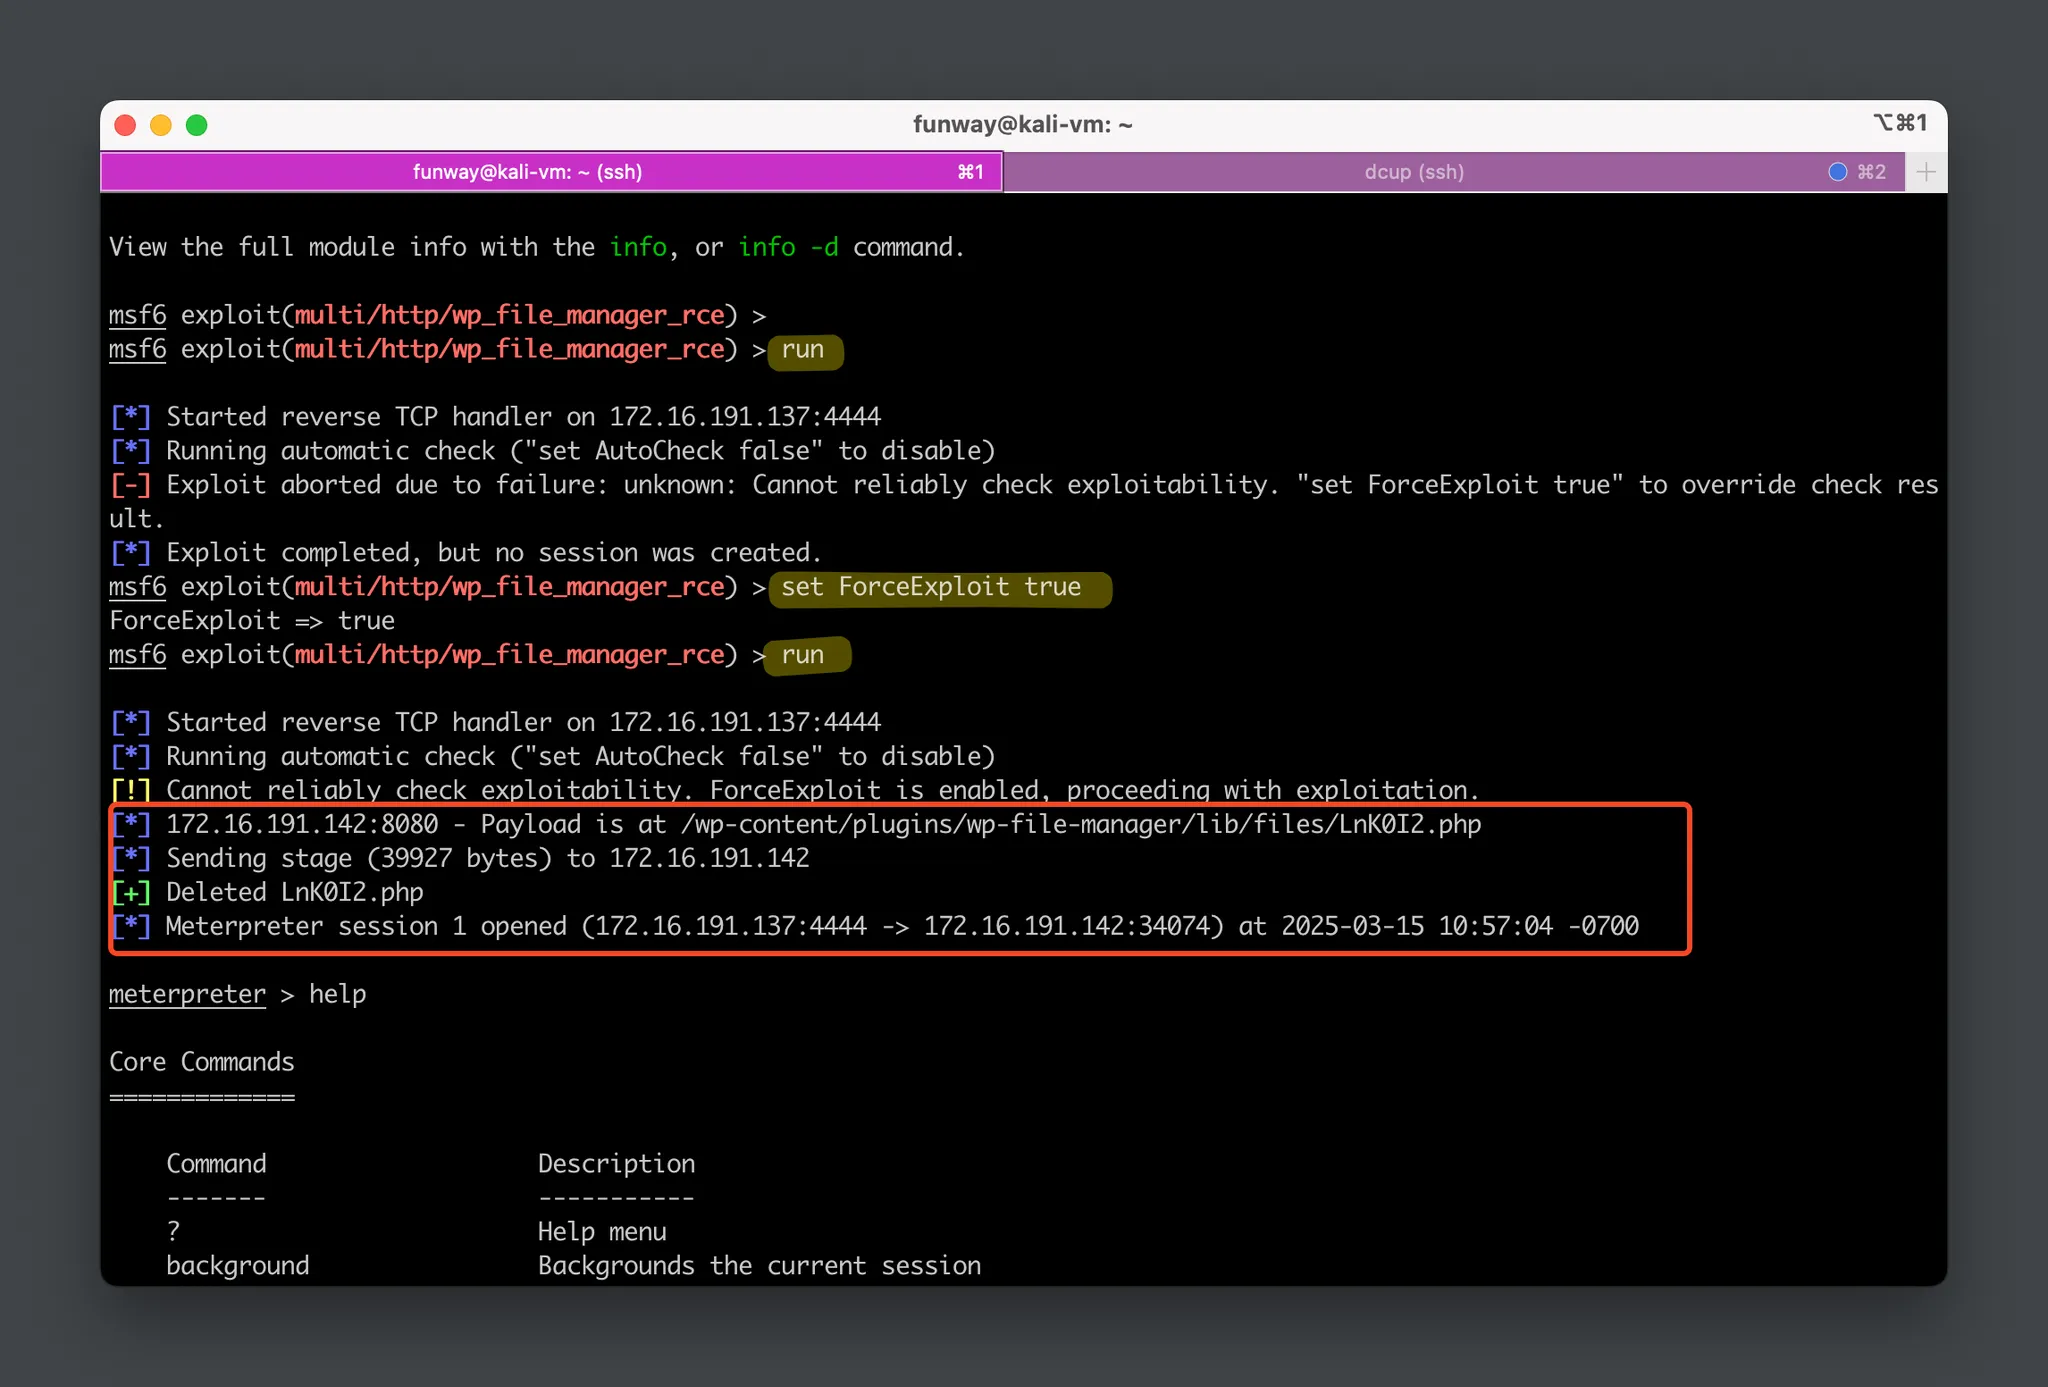Click the highlighted 'set ForceExploit true' command
The image size is (2048, 1387).
tap(931, 587)
